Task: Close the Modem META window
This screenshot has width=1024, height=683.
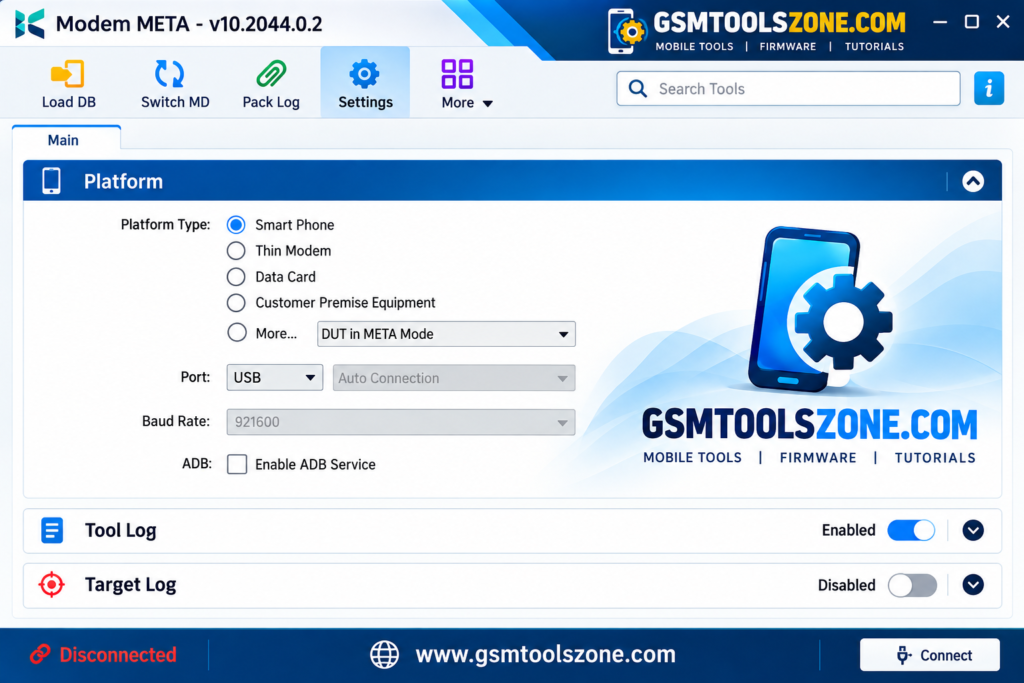Action: coord(1003,22)
